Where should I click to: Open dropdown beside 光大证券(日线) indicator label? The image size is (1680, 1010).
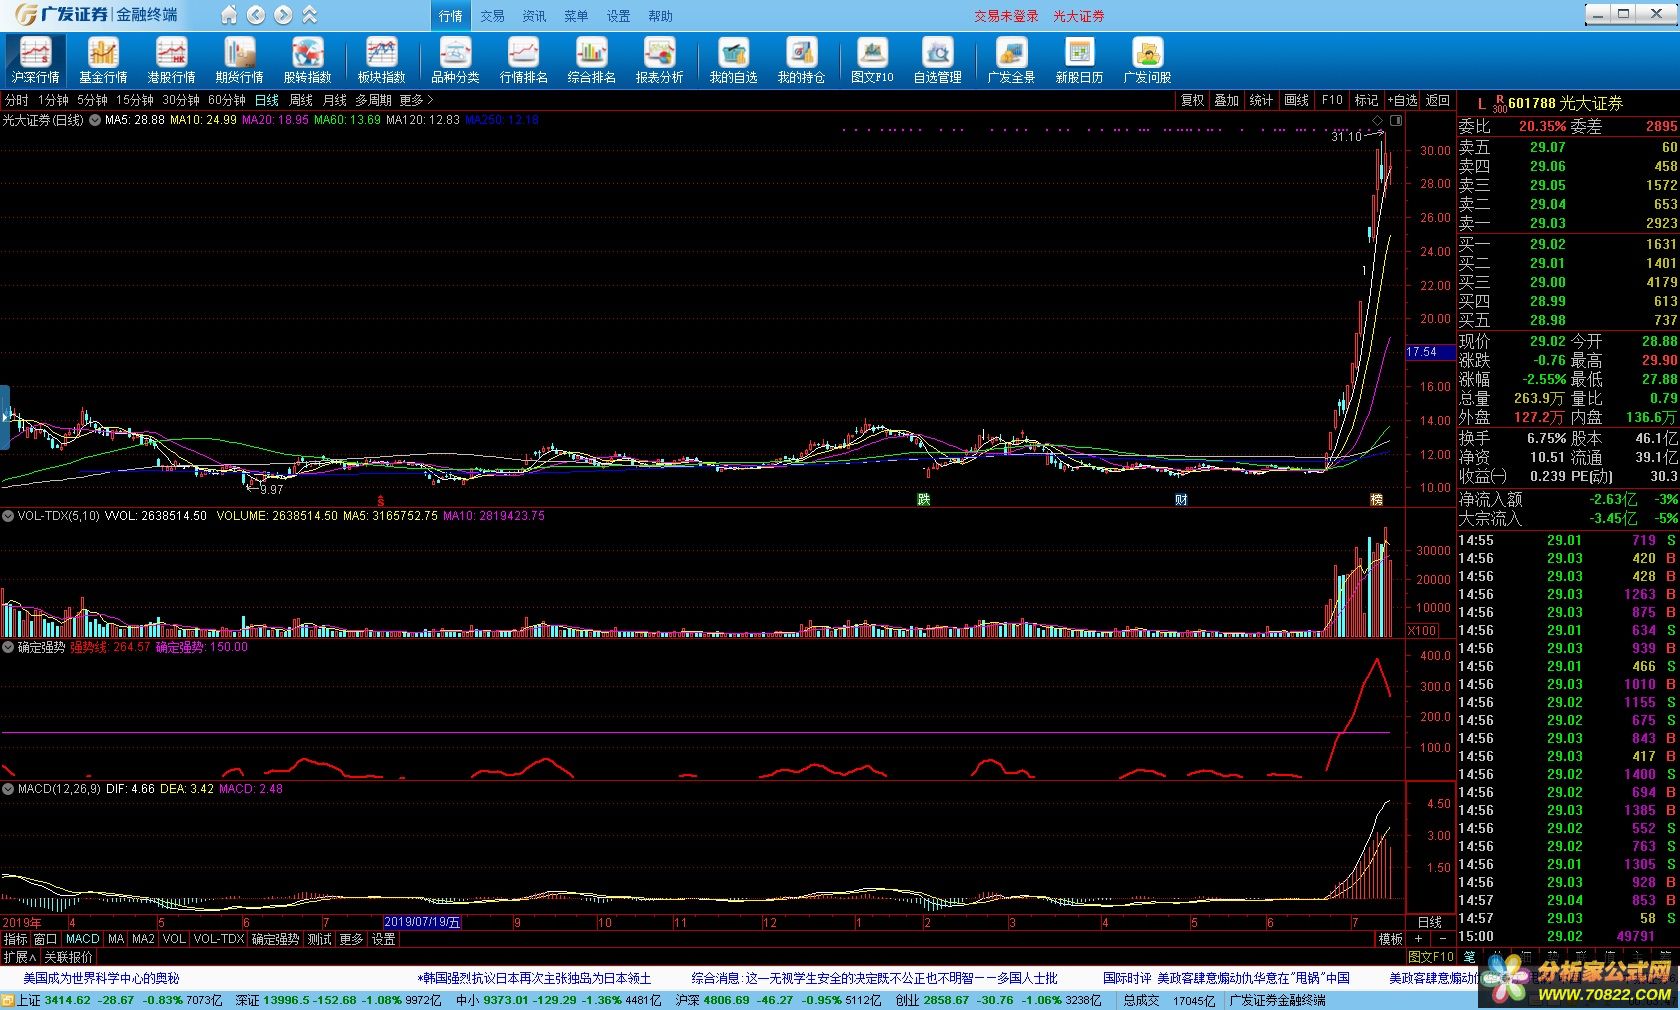click(x=95, y=120)
